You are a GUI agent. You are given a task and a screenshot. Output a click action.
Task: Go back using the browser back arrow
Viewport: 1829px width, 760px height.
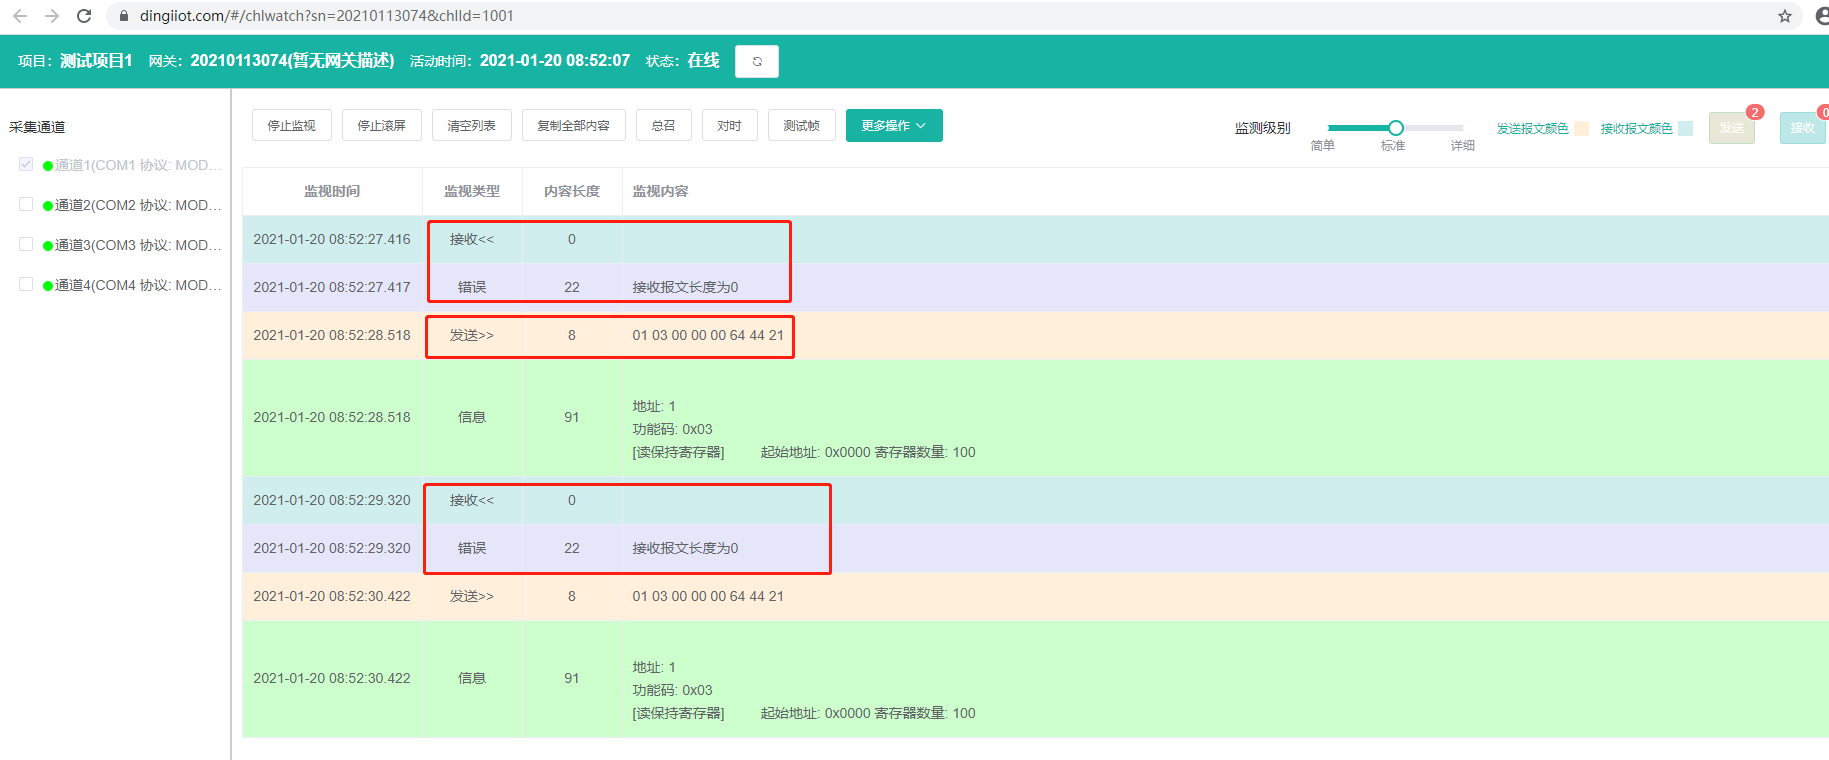[20, 16]
